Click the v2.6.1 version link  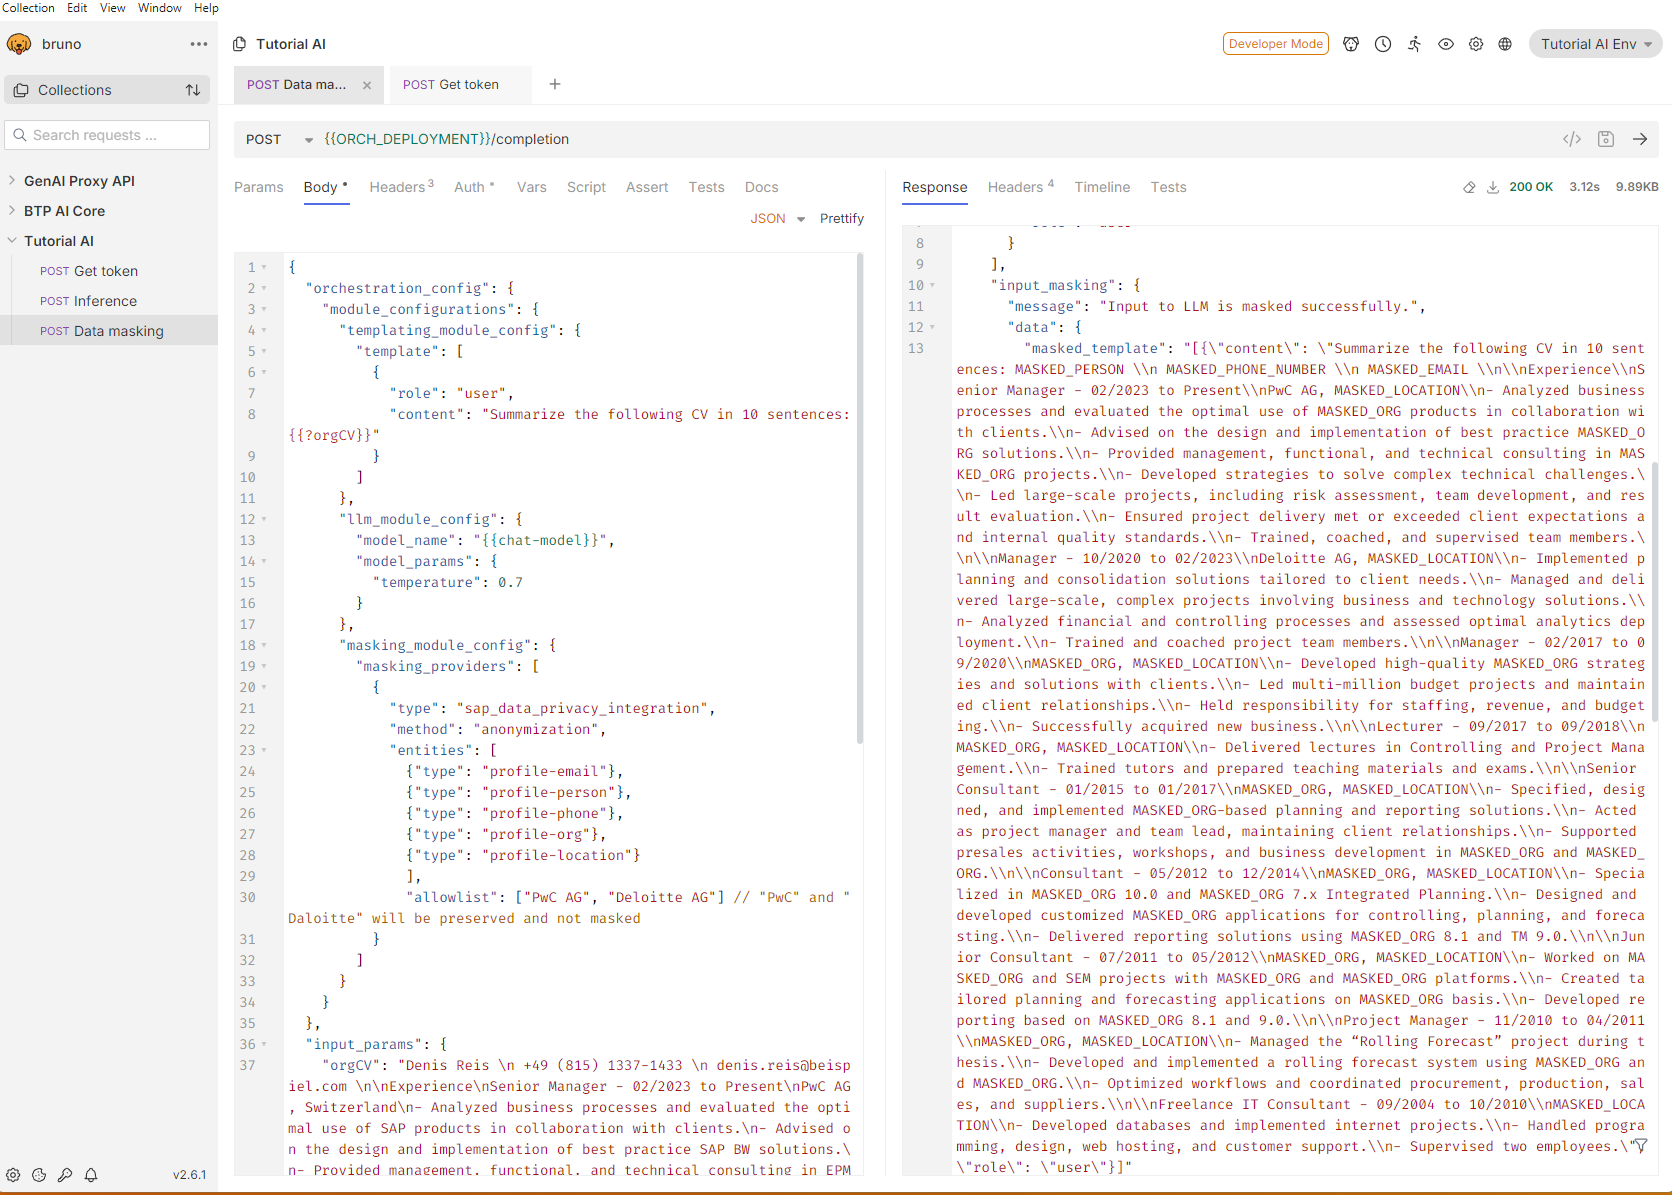(x=190, y=1175)
